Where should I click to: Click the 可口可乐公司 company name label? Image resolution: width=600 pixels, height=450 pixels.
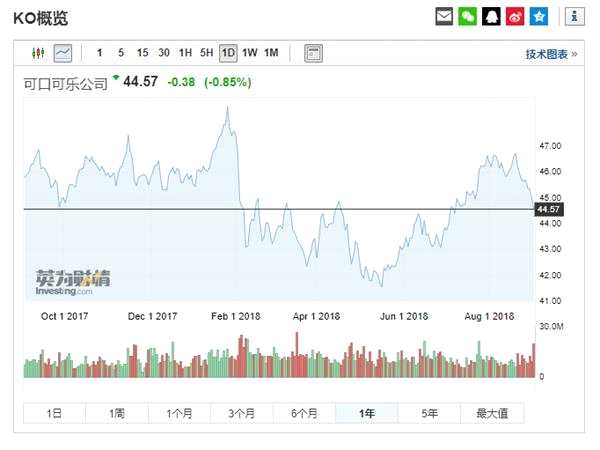(x=65, y=84)
